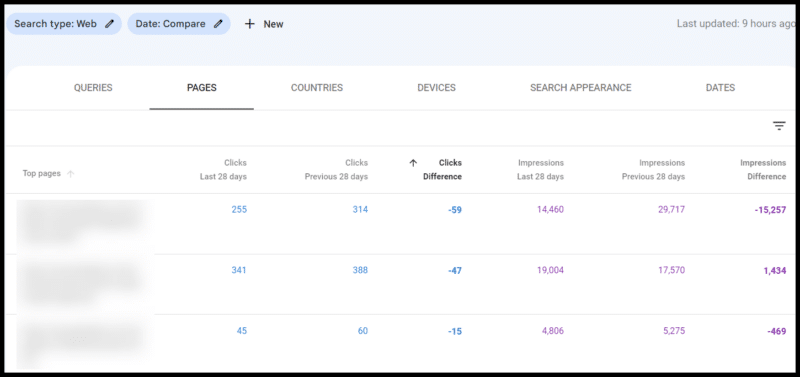Image resolution: width=800 pixels, height=377 pixels.
Task: Sort by Impressions Last 28 days column
Action: click(x=541, y=170)
